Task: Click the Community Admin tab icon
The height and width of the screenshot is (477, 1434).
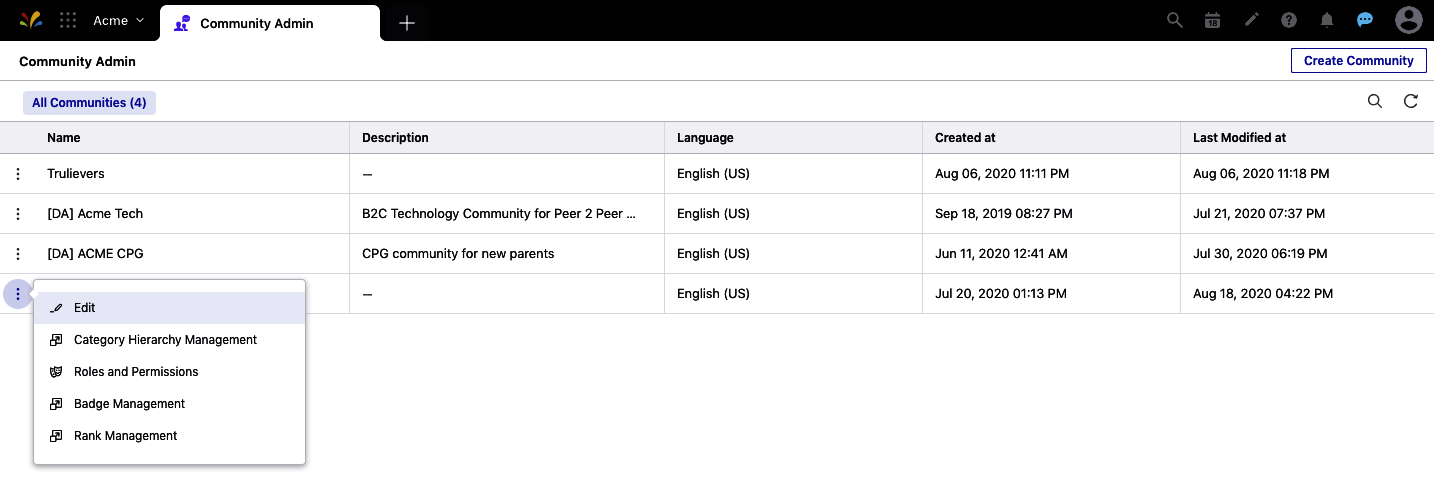Action: pyautogui.click(x=182, y=23)
